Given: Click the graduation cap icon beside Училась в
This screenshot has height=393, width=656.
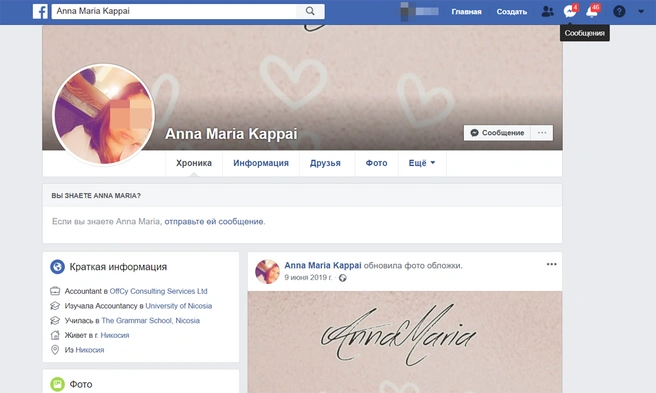Looking at the screenshot, I should [x=55, y=321].
